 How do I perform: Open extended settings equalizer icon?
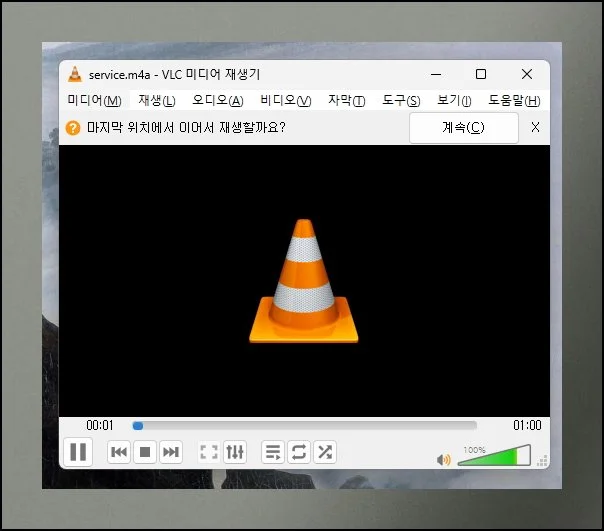tap(235, 453)
